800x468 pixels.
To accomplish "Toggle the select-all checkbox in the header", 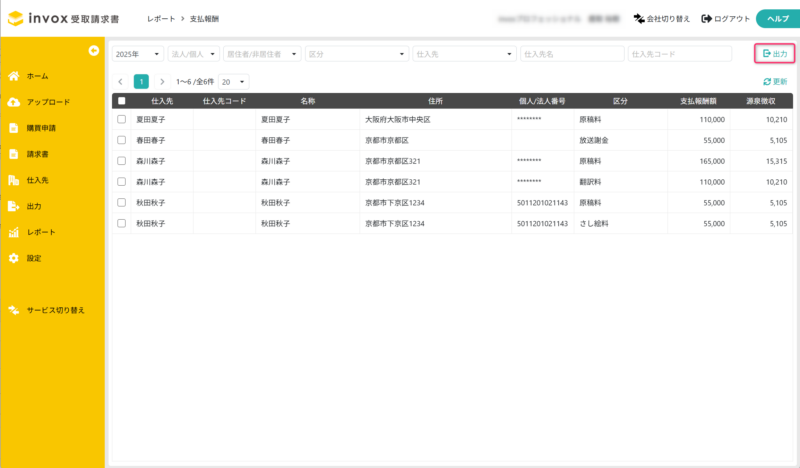I will [121, 101].
